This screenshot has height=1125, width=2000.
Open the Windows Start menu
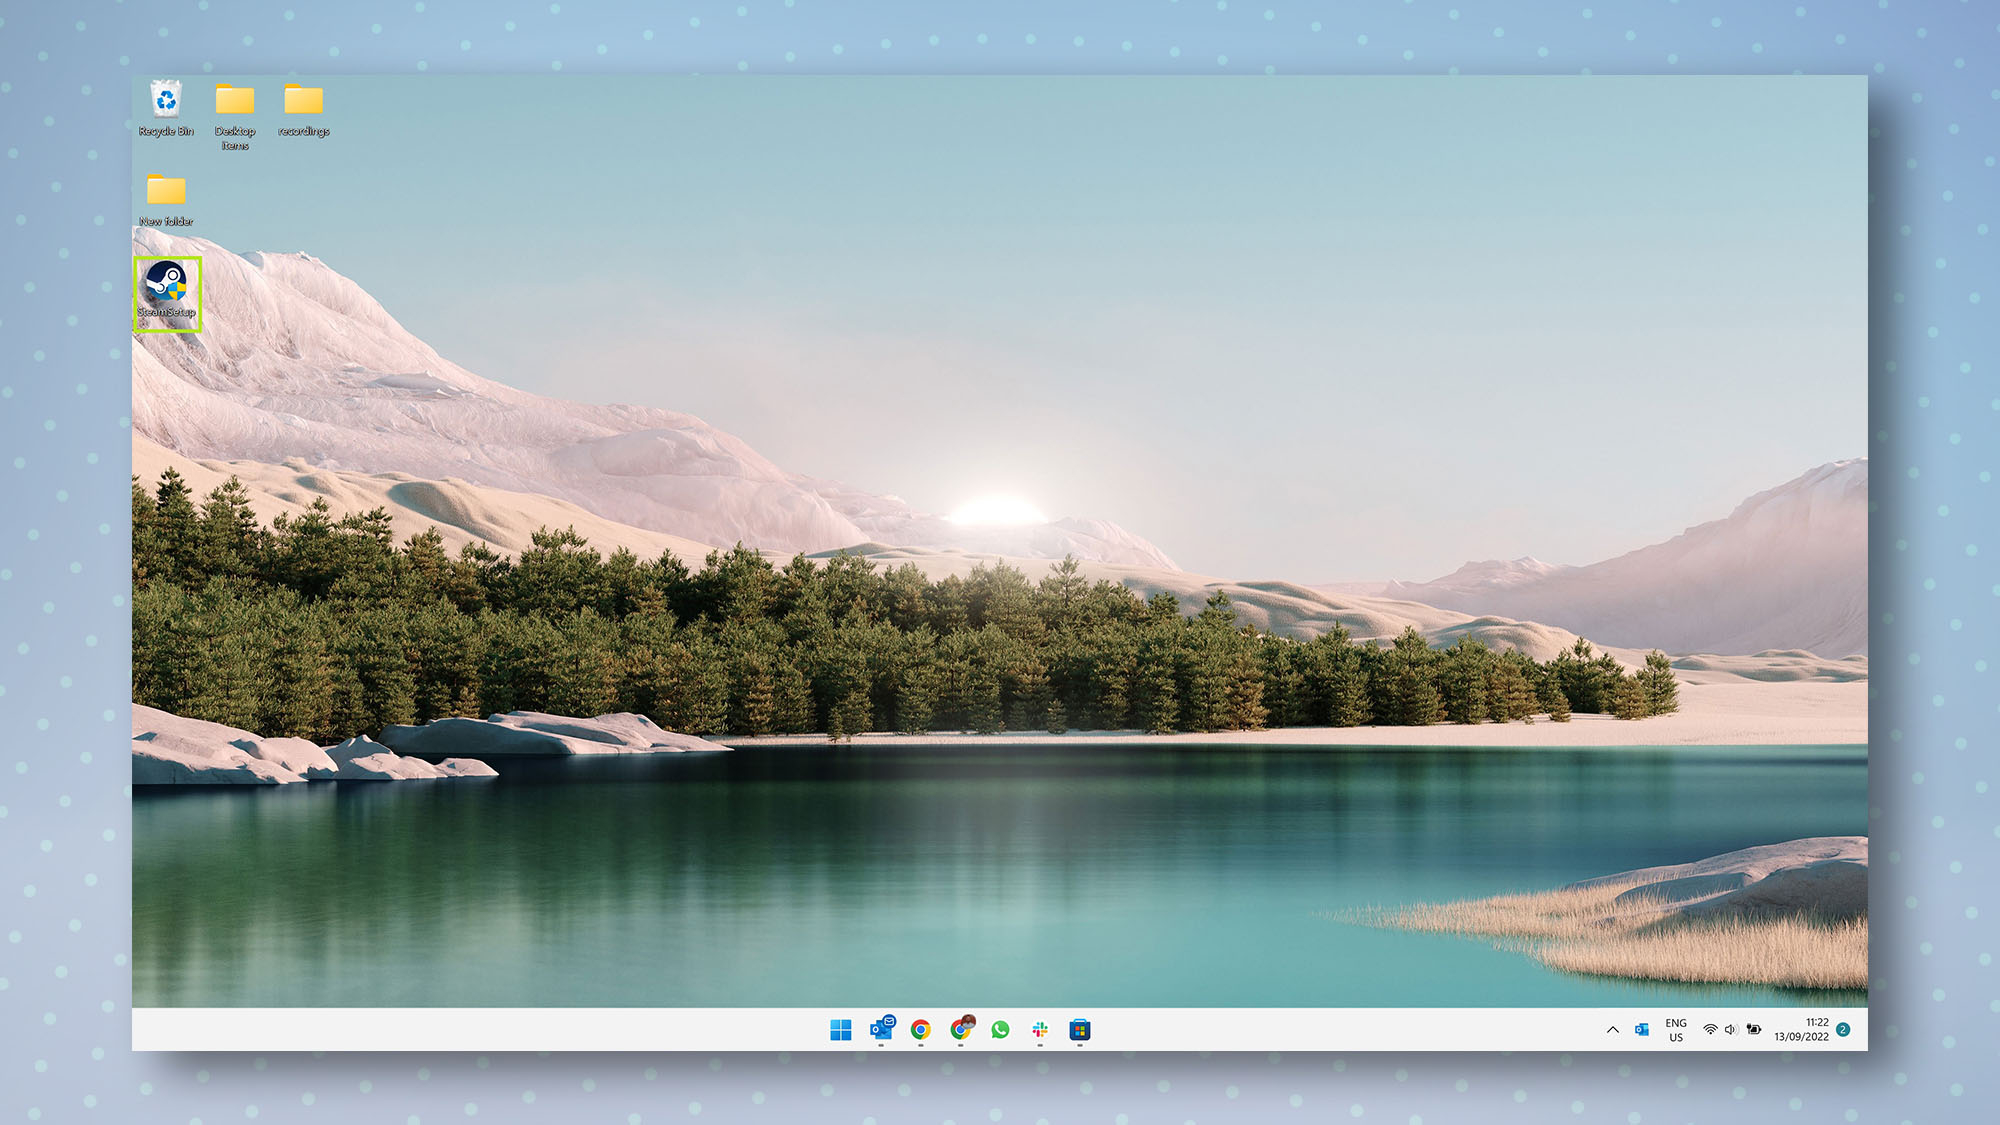click(841, 1030)
